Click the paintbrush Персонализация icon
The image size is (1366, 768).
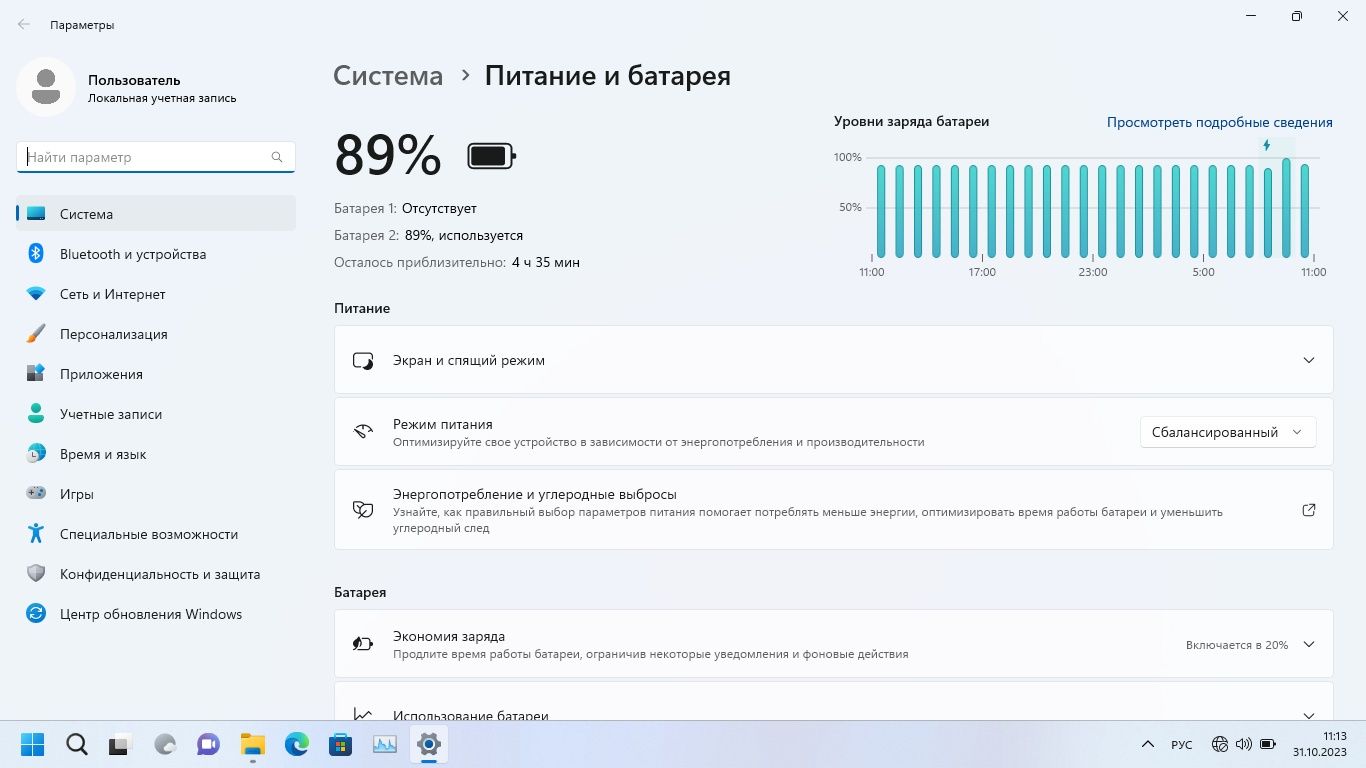tap(36, 334)
